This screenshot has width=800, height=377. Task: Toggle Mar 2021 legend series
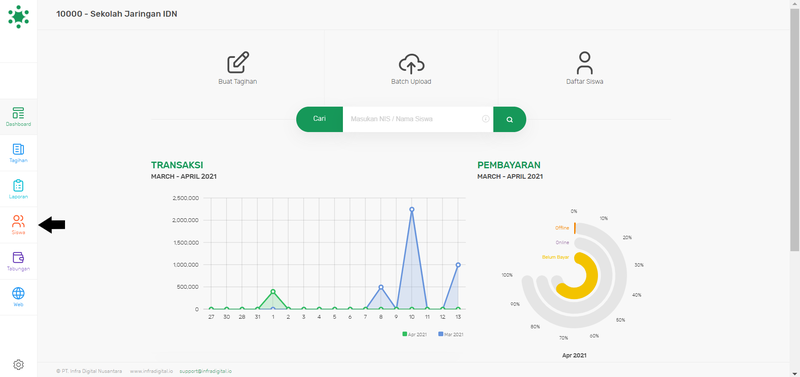pyautogui.click(x=451, y=334)
